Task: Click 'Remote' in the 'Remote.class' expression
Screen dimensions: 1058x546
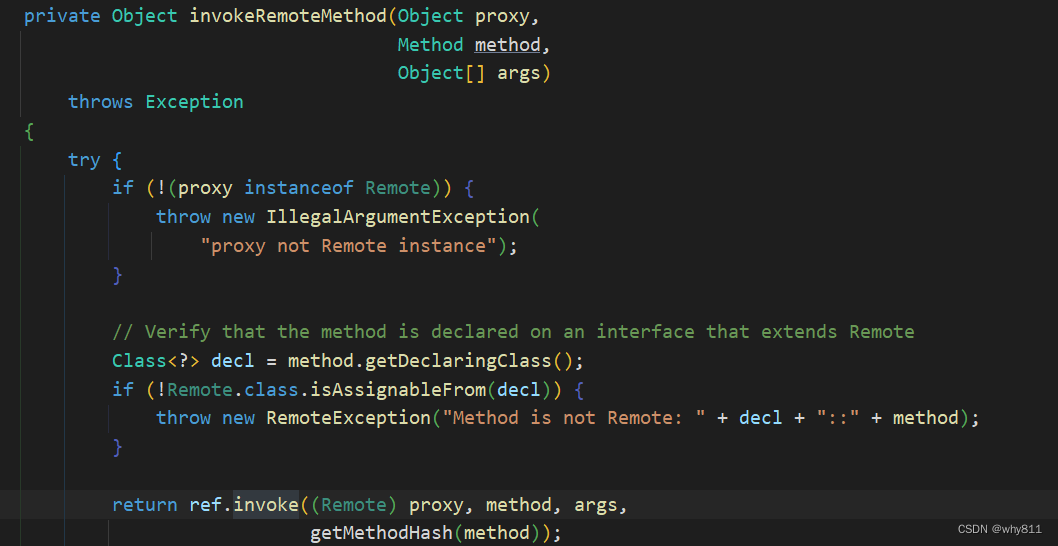Action: [200, 389]
